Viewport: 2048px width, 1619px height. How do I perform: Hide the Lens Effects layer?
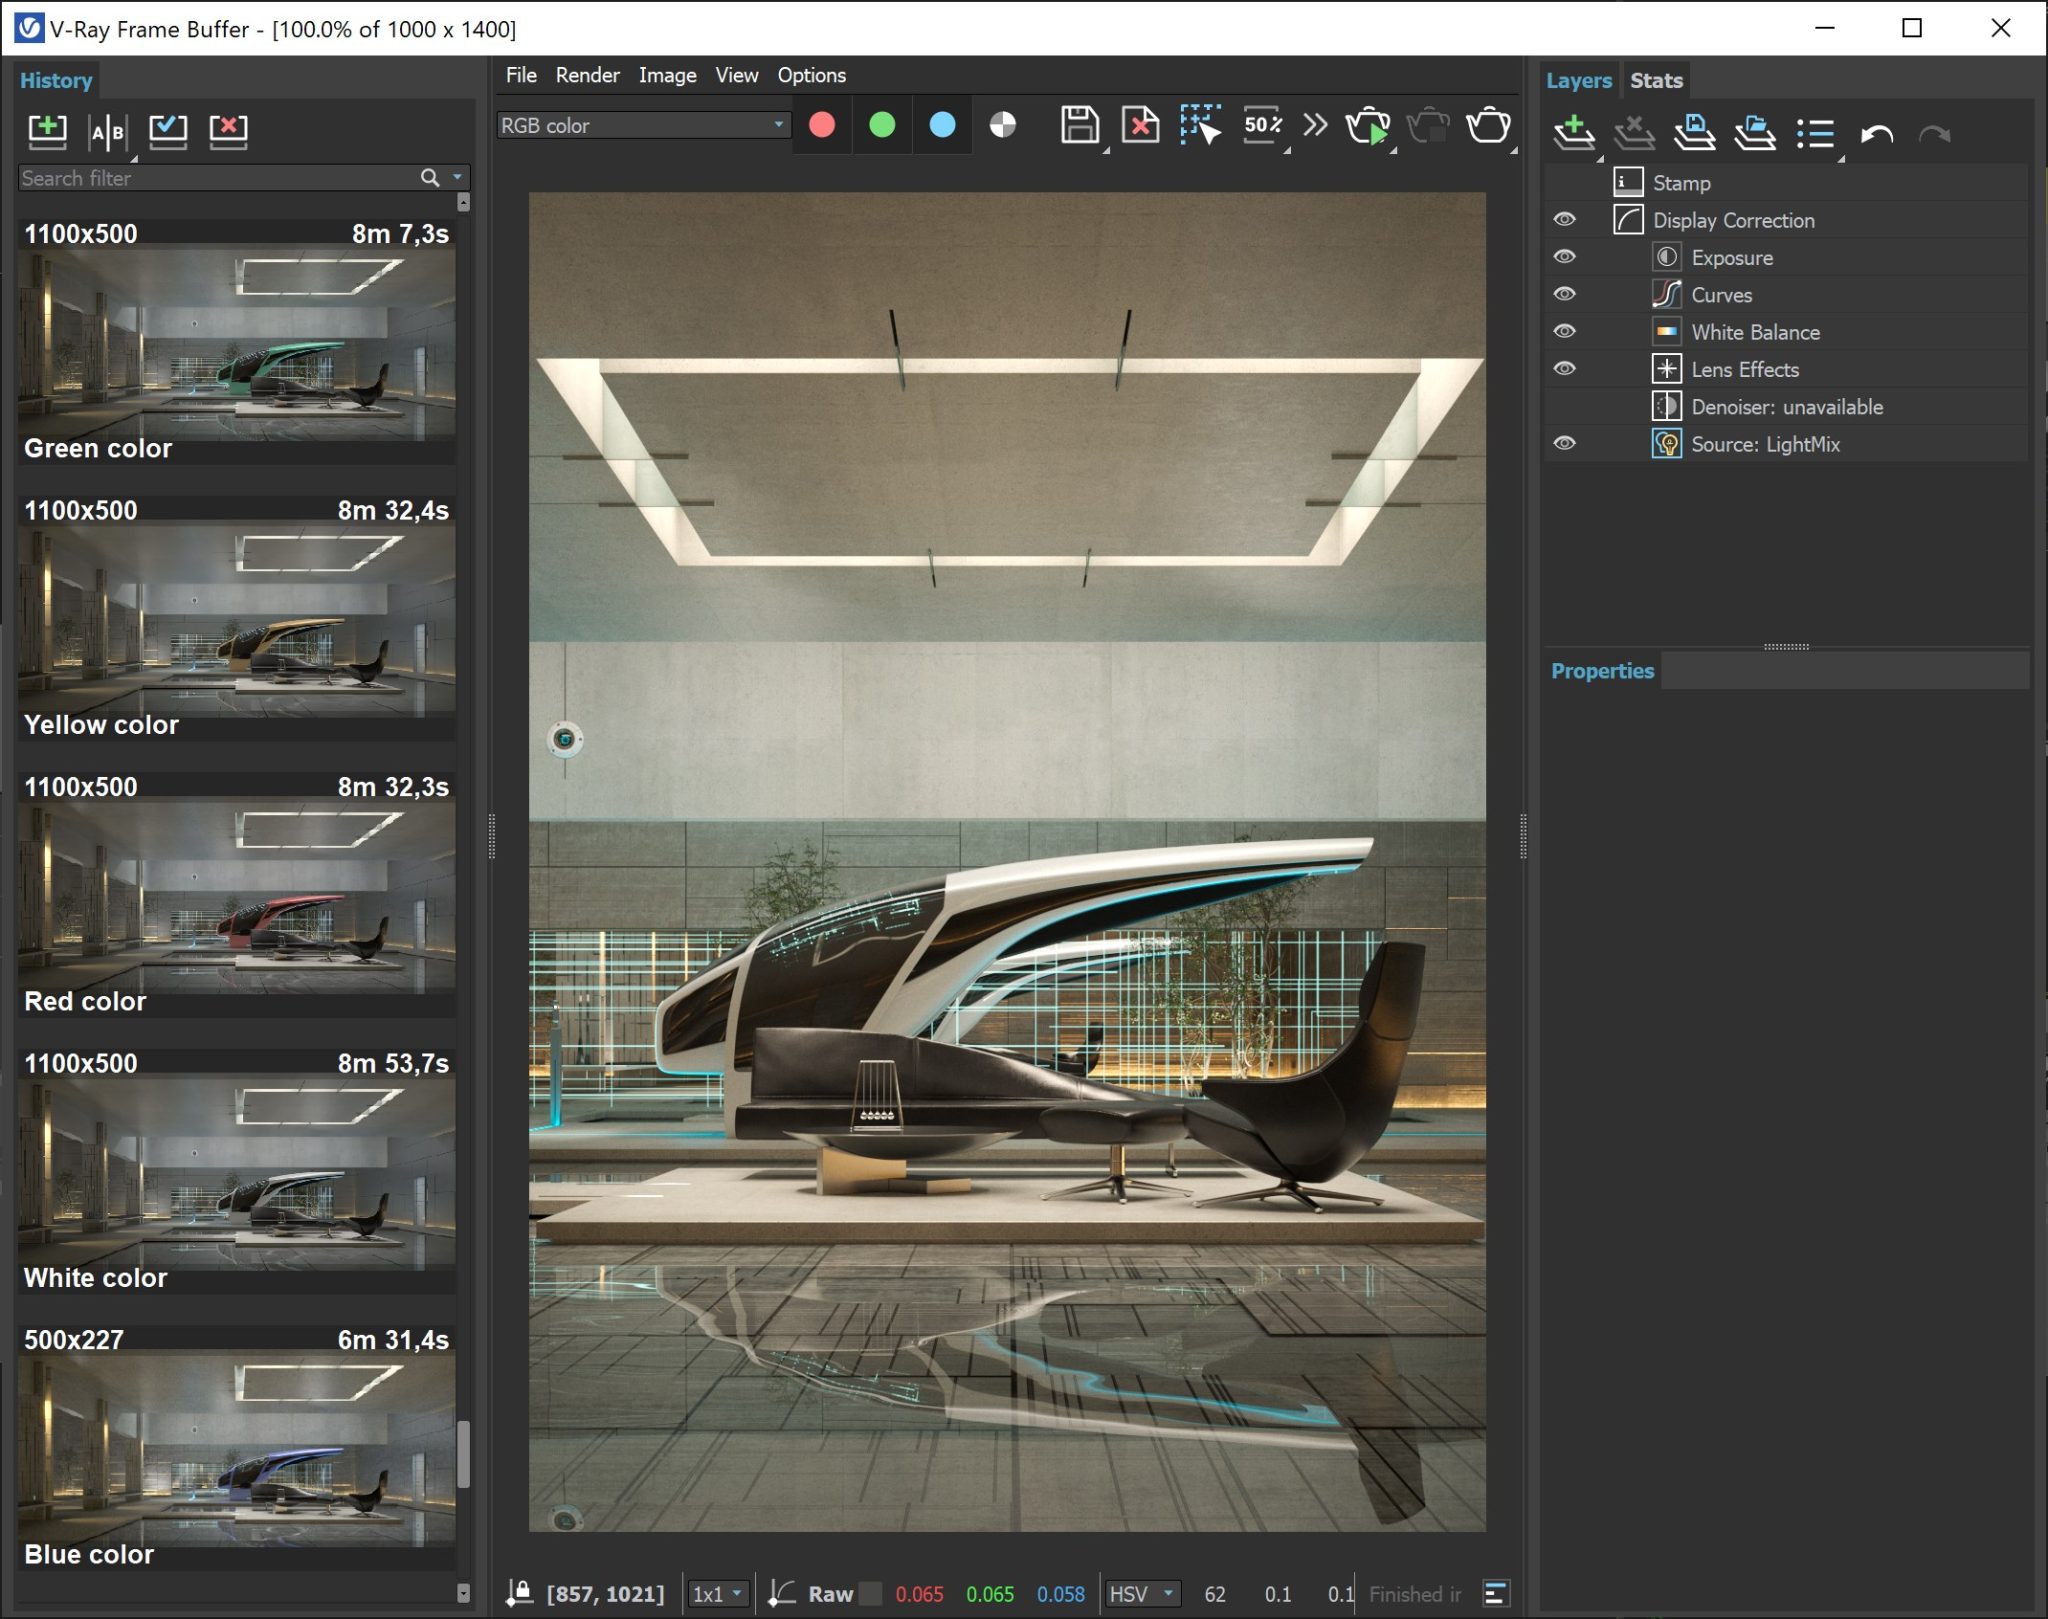(1566, 368)
